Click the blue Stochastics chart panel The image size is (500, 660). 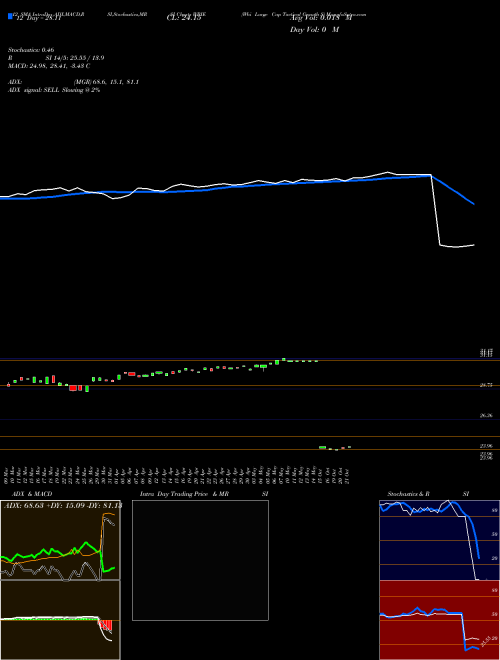coord(439,540)
